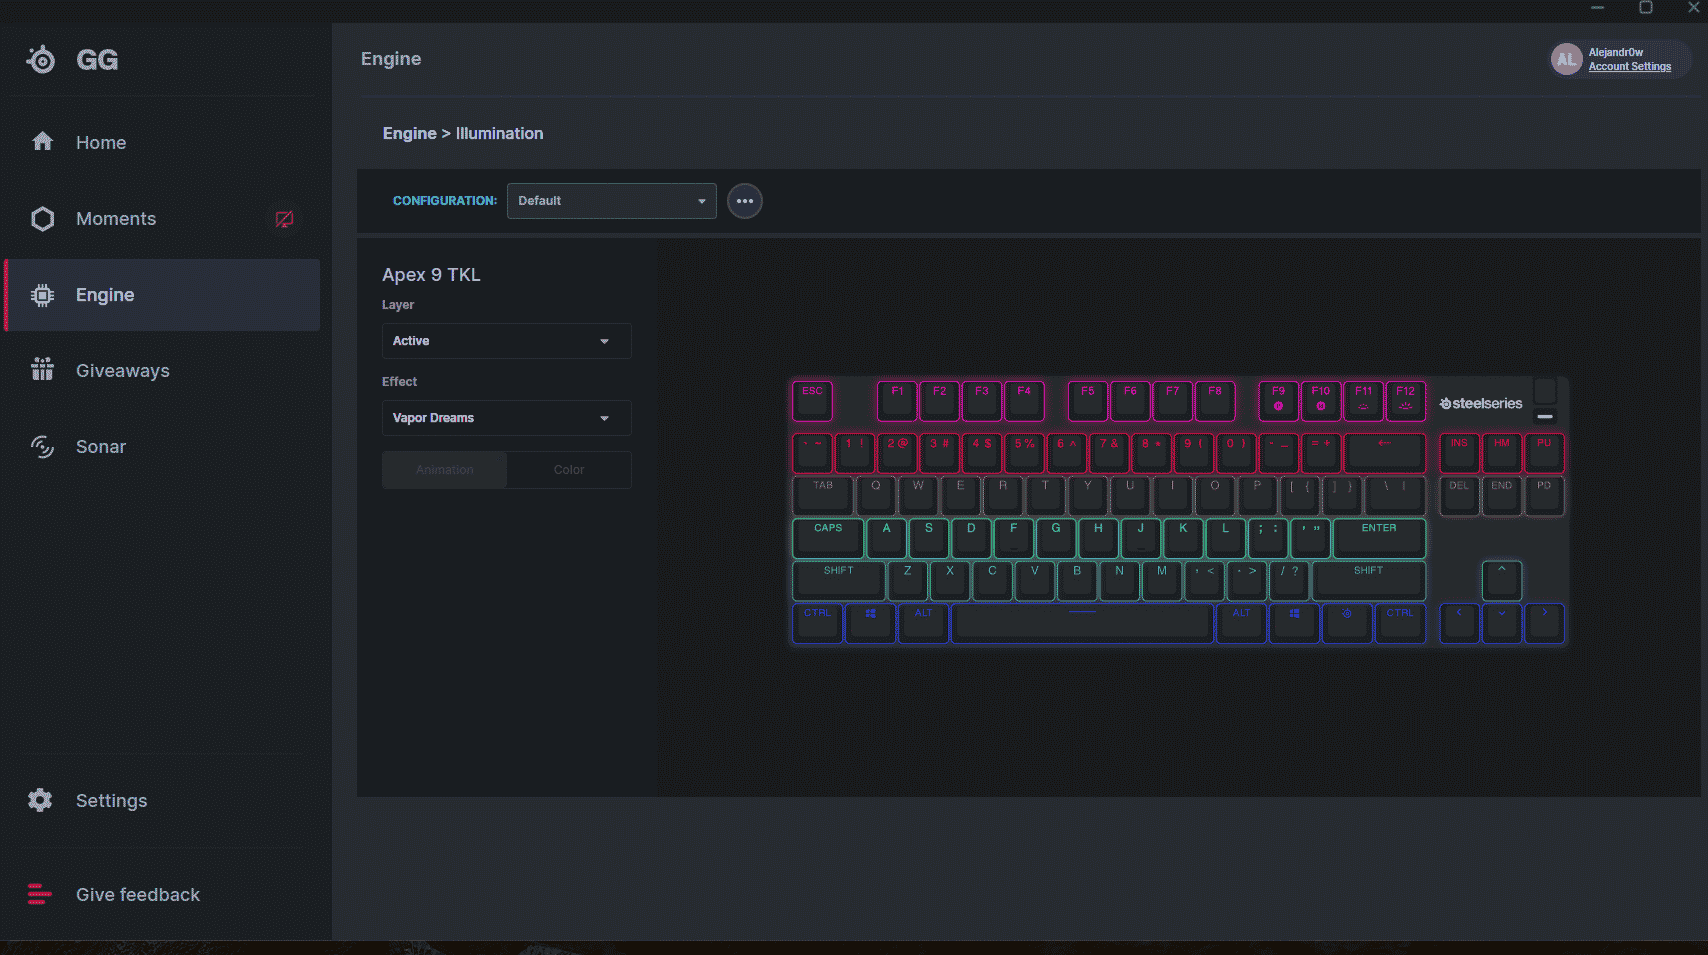Select the Engine sidebar item
1708x955 pixels.
click(x=160, y=295)
